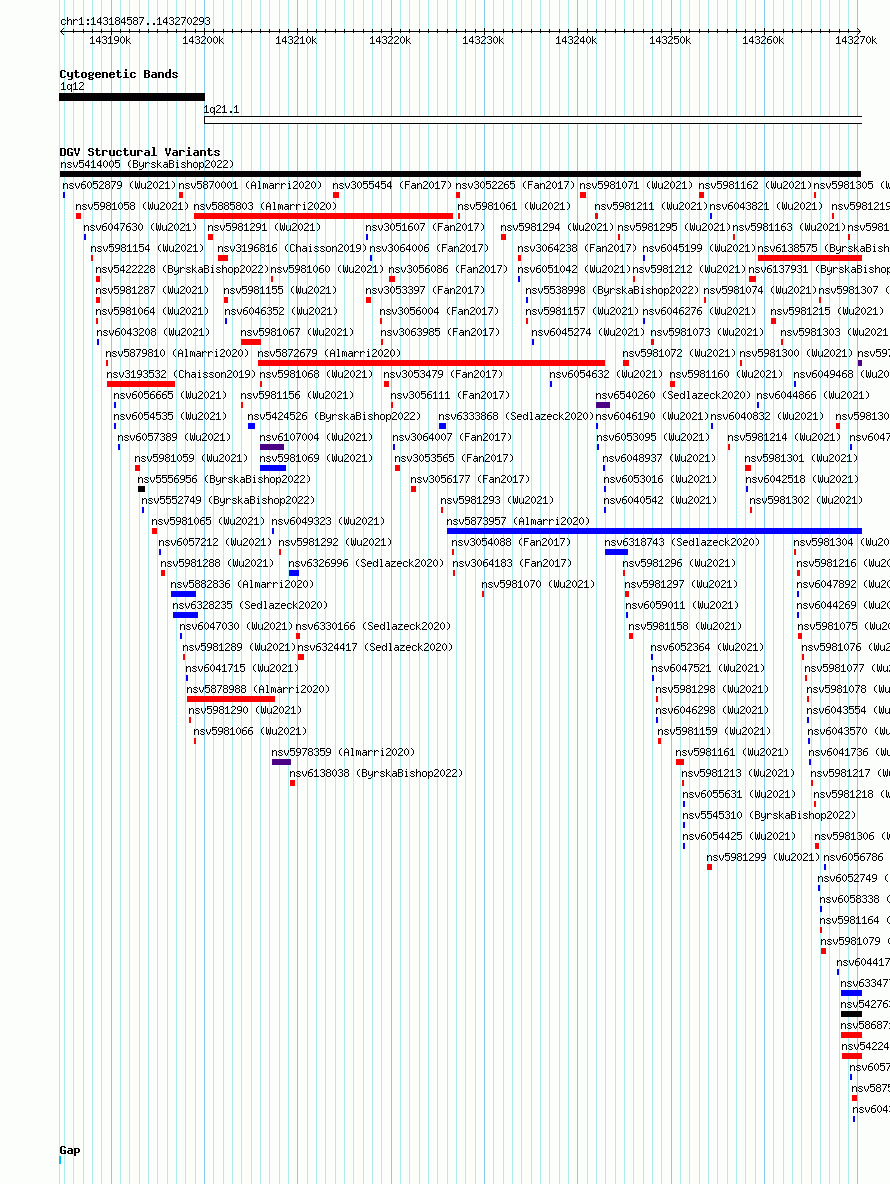Click nsv6540260 purple variant bar
Image resolution: width=890 pixels, height=1184 pixels.
click(602, 405)
